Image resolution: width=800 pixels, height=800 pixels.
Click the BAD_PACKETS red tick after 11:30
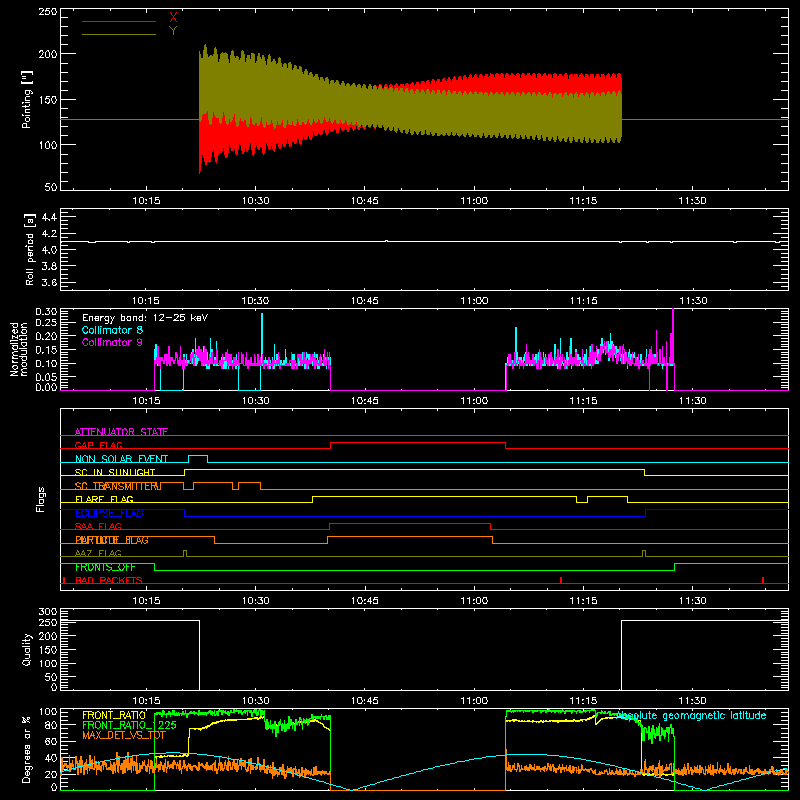(763, 580)
